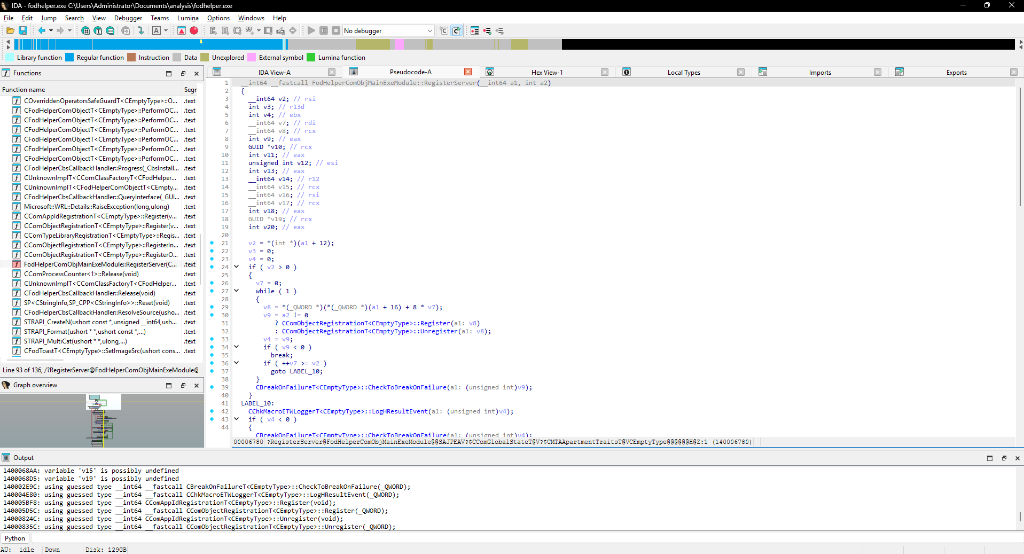
Task: Collapse the 'if ( ++v7 >= v2 )' block
Action: [236, 363]
